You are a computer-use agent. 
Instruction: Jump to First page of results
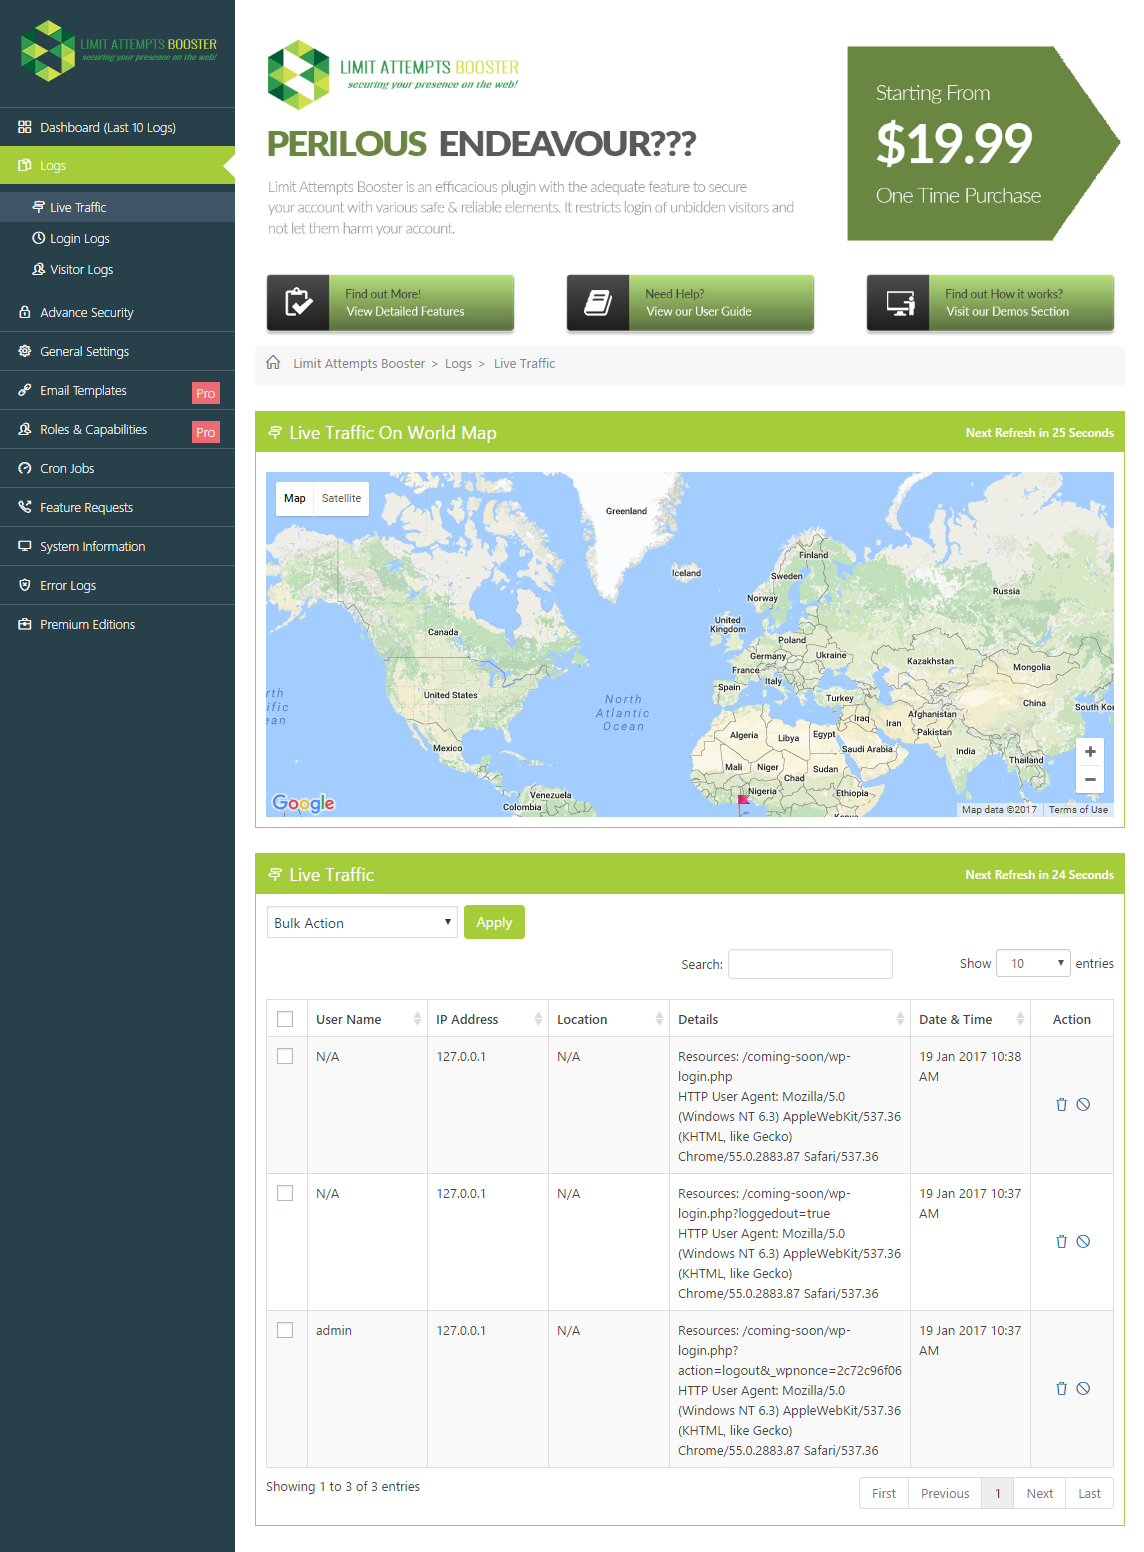(884, 1493)
